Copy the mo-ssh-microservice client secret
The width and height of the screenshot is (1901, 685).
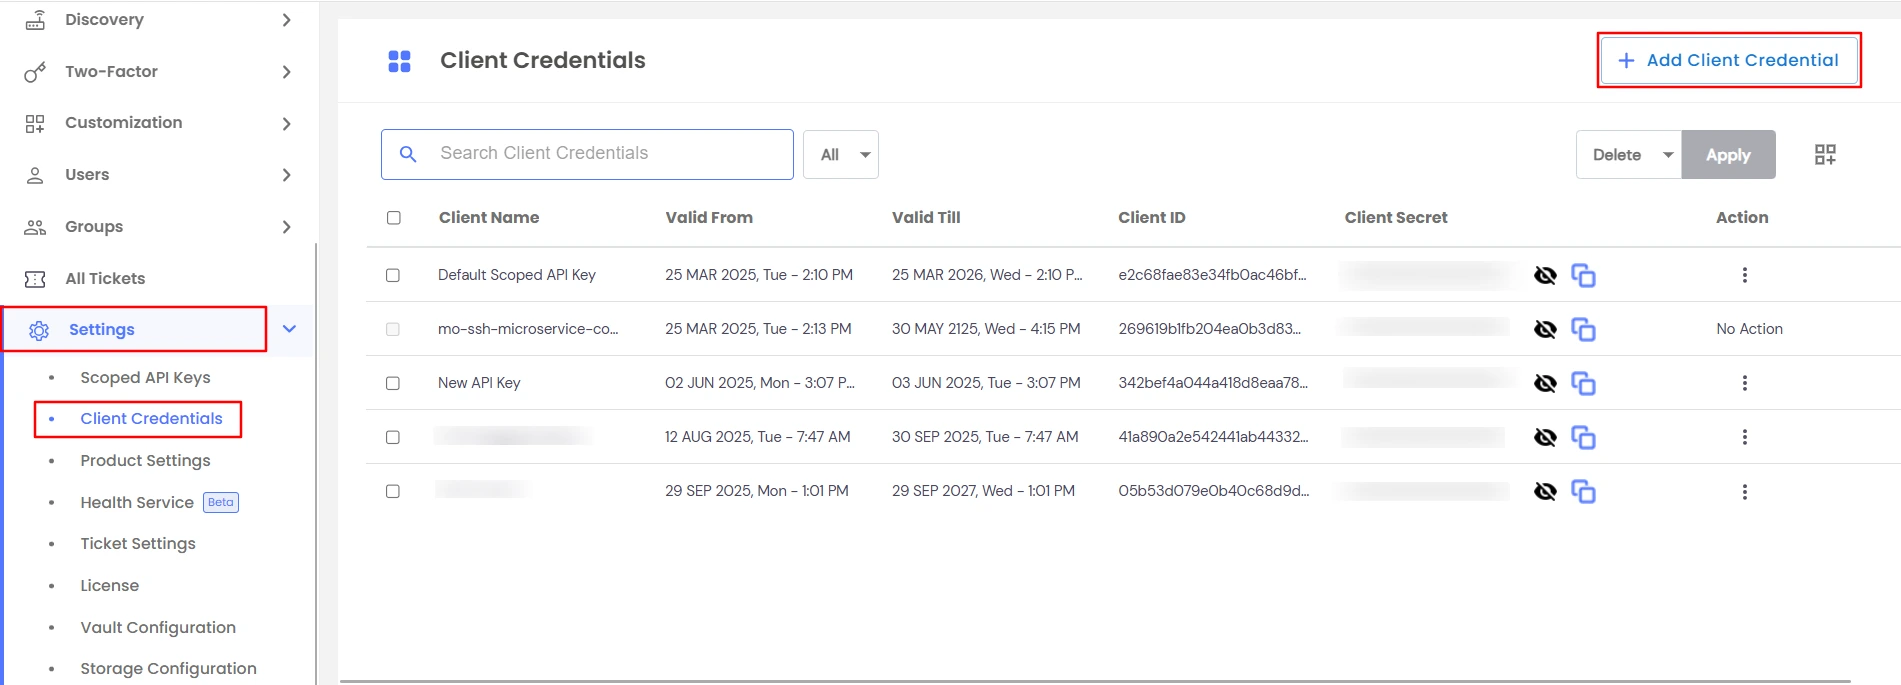pos(1583,329)
